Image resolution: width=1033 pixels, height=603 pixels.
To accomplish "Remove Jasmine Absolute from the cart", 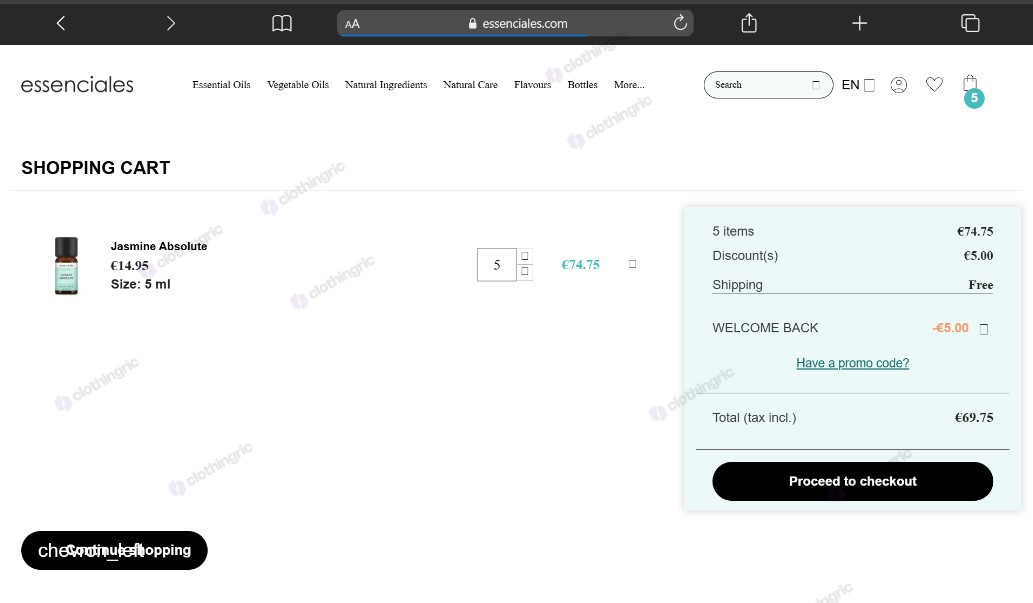I will coord(632,264).
